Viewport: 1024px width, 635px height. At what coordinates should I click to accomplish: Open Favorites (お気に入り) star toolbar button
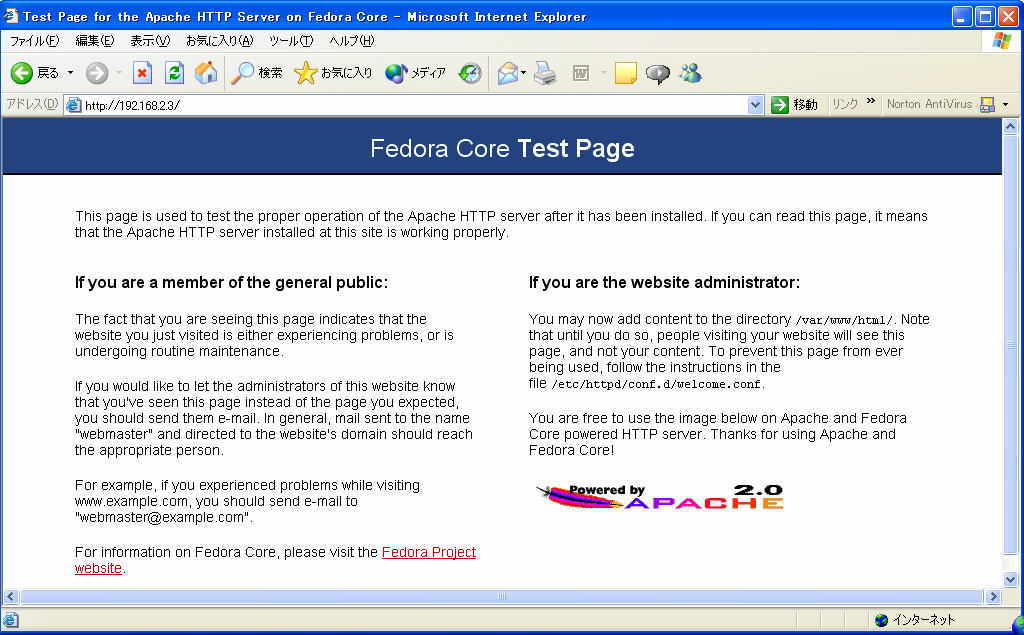[x=333, y=73]
